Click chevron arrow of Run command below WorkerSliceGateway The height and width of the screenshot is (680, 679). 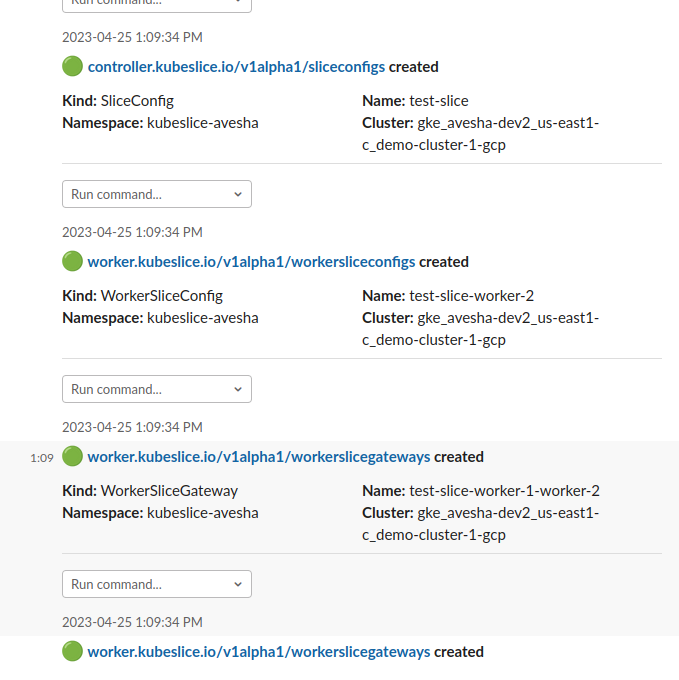click(x=238, y=585)
